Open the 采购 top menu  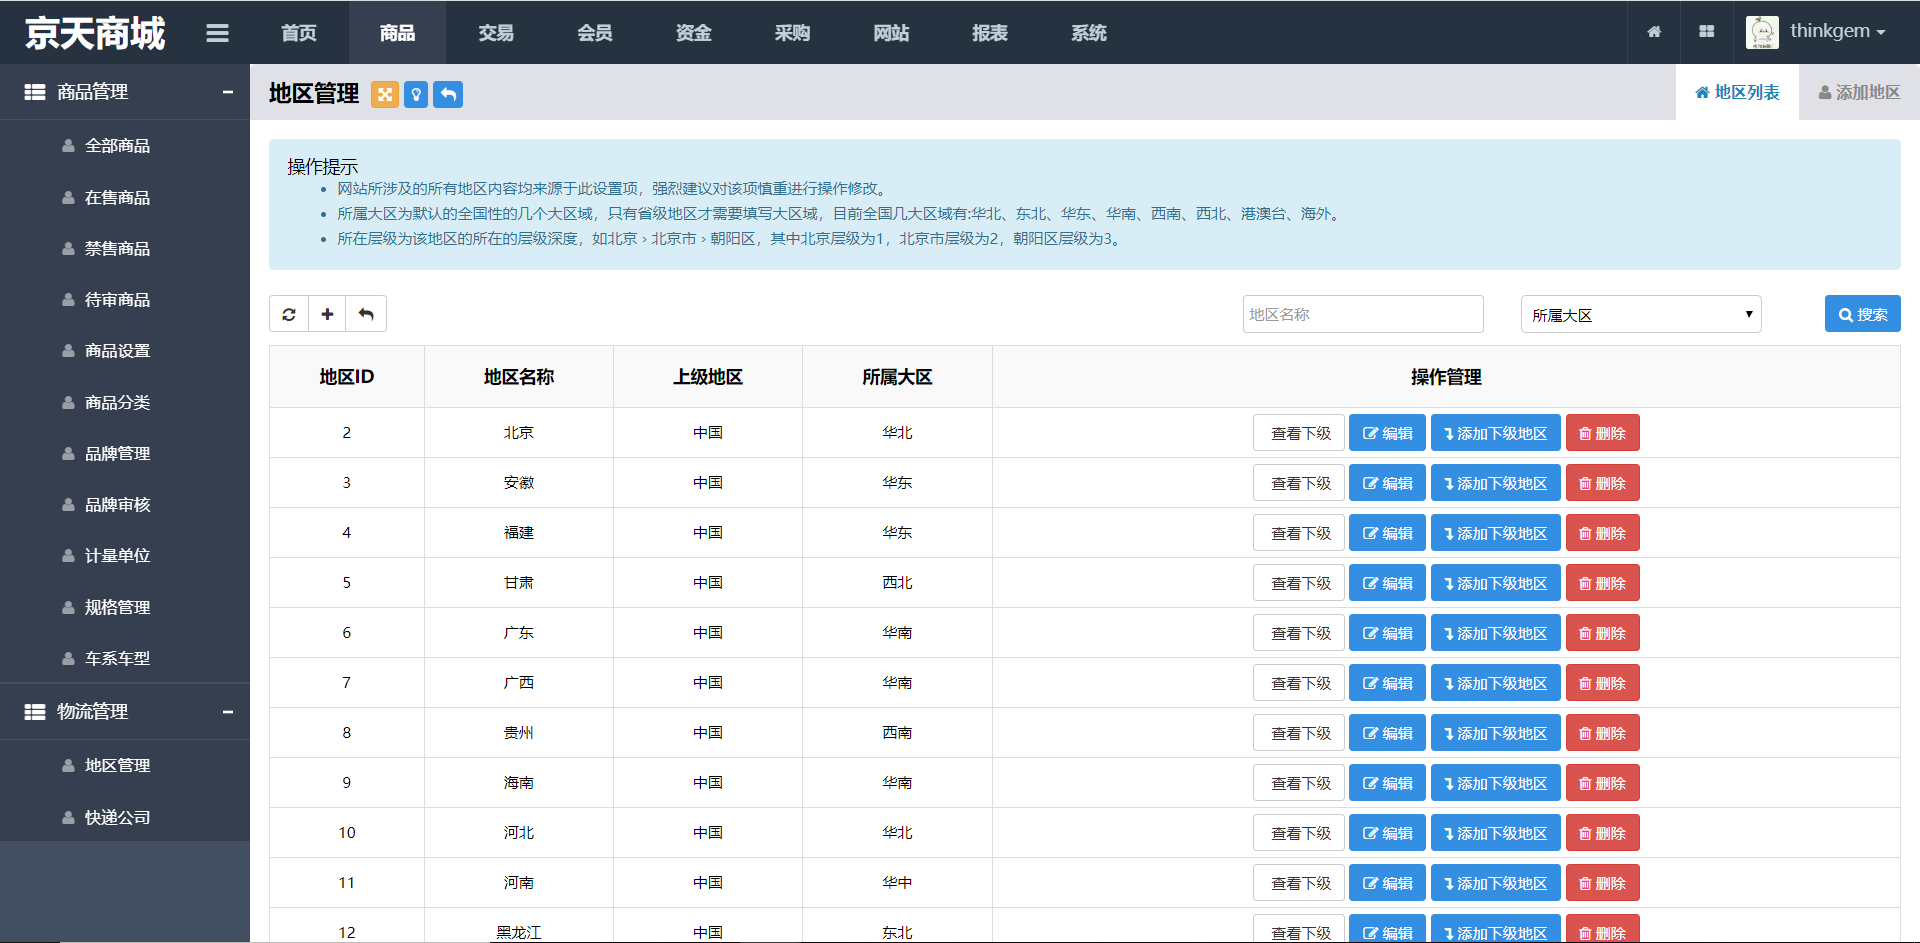(x=792, y=33)
